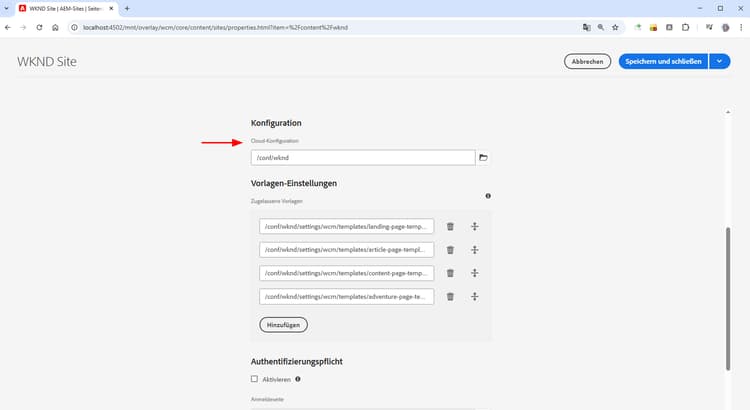The height and width of the screenshot is (410, 750).
Task: Click the Zugelassene Vorlagen label
Action: (x=276, y=201)
